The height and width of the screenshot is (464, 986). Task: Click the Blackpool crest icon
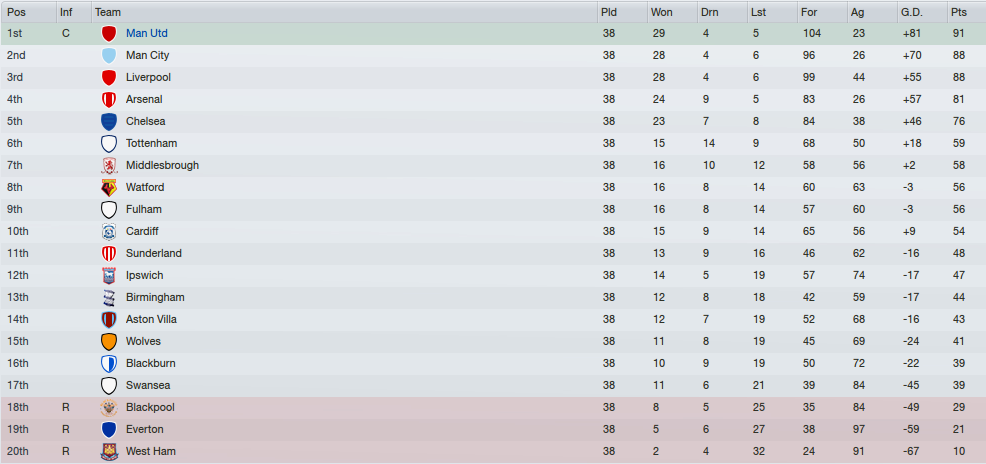coord(109,407)
